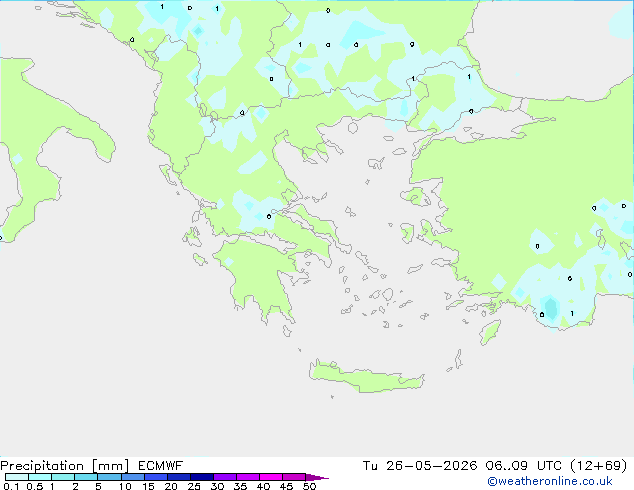Pick the 40–45 mm magenta legend swatch
Screen dimensions: 634x490
point(271,477)
